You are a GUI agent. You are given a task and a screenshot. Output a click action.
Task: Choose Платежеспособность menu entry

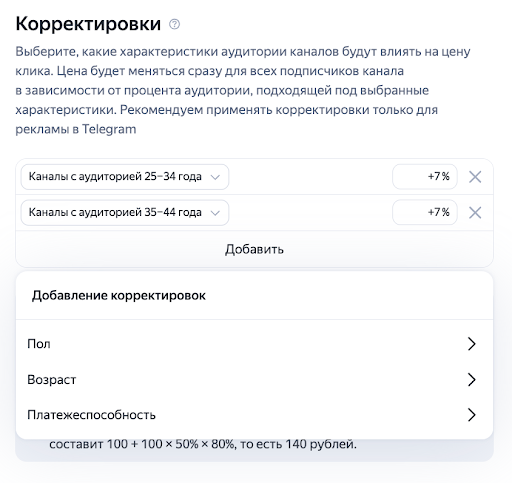point(254,415)
